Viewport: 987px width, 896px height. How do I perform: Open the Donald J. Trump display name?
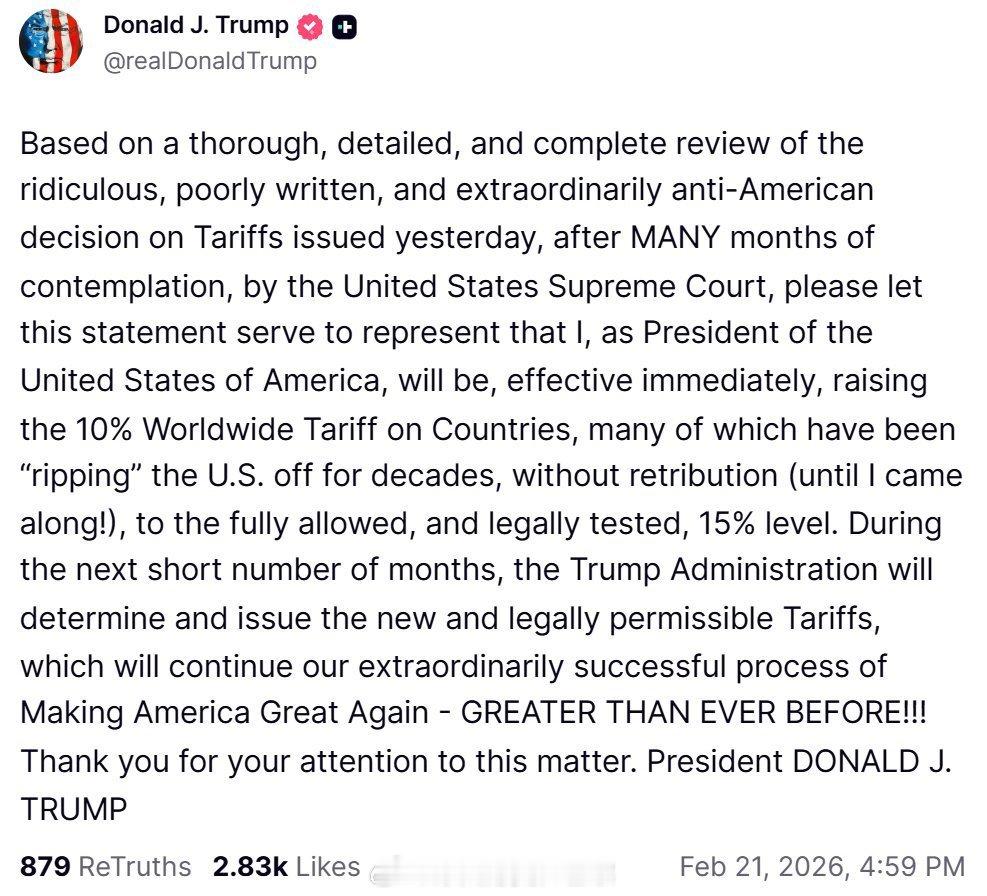[x=195, y=27]
